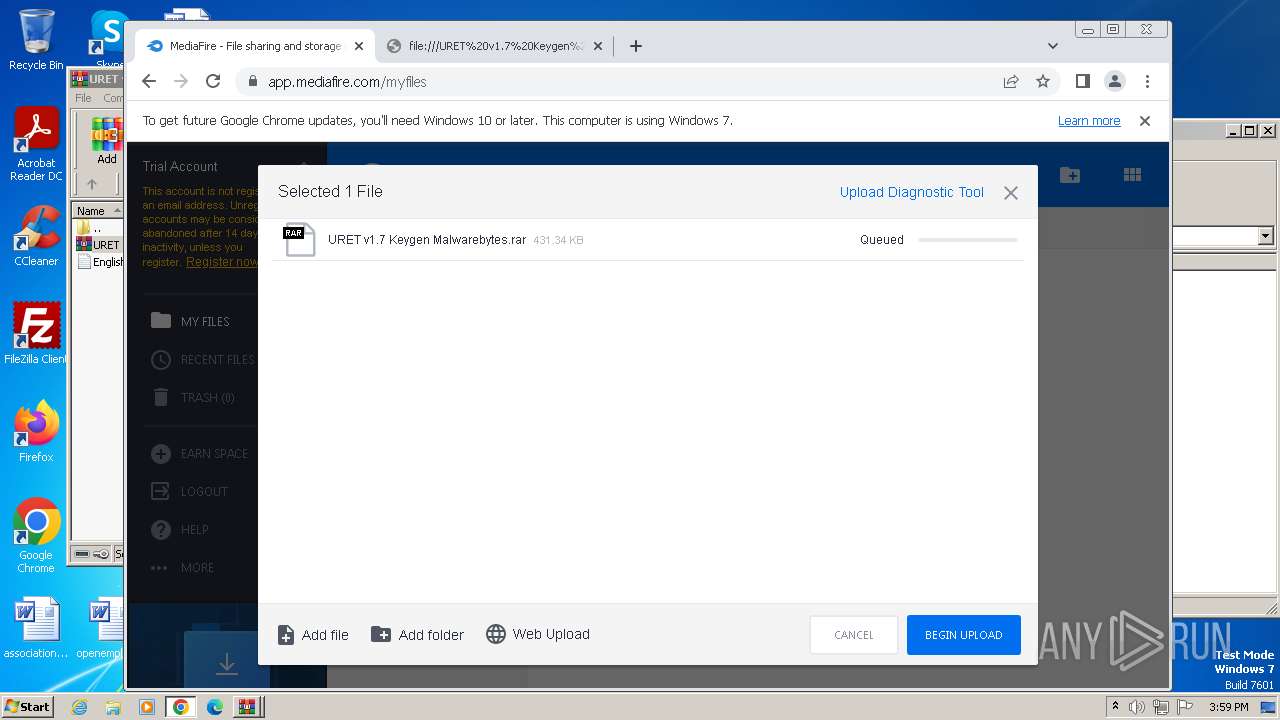Image resolution: width=1280 pixels, height=720 pixels.
Task: Click Name column header in WinRAR
Action: pyautogui.click(x=97, y=210)
